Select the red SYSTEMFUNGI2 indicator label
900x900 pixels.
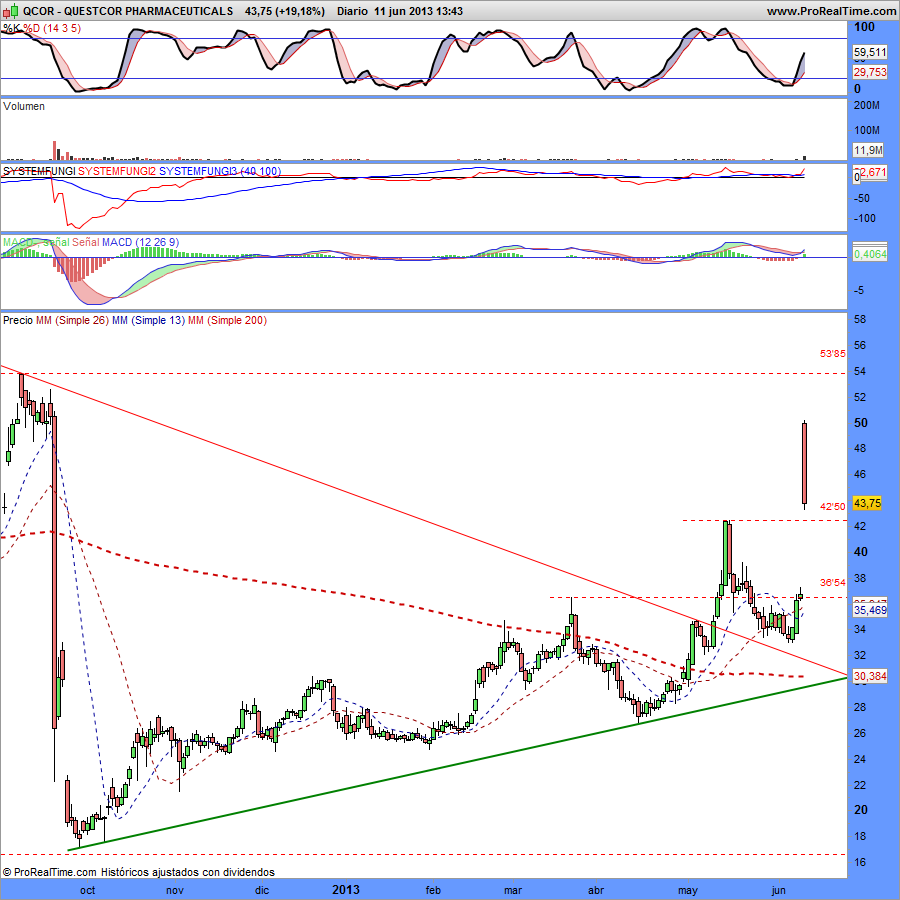click(x=117, y=171)
